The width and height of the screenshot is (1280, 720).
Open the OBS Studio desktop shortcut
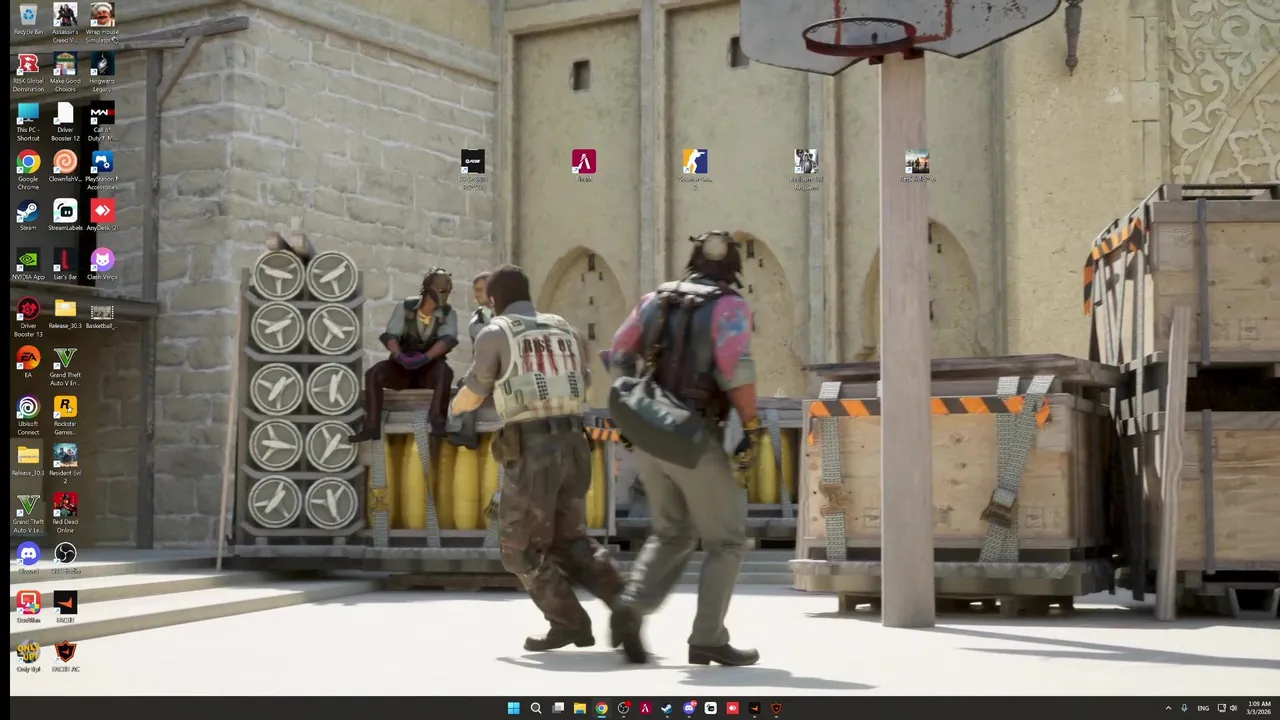(65, 558)
